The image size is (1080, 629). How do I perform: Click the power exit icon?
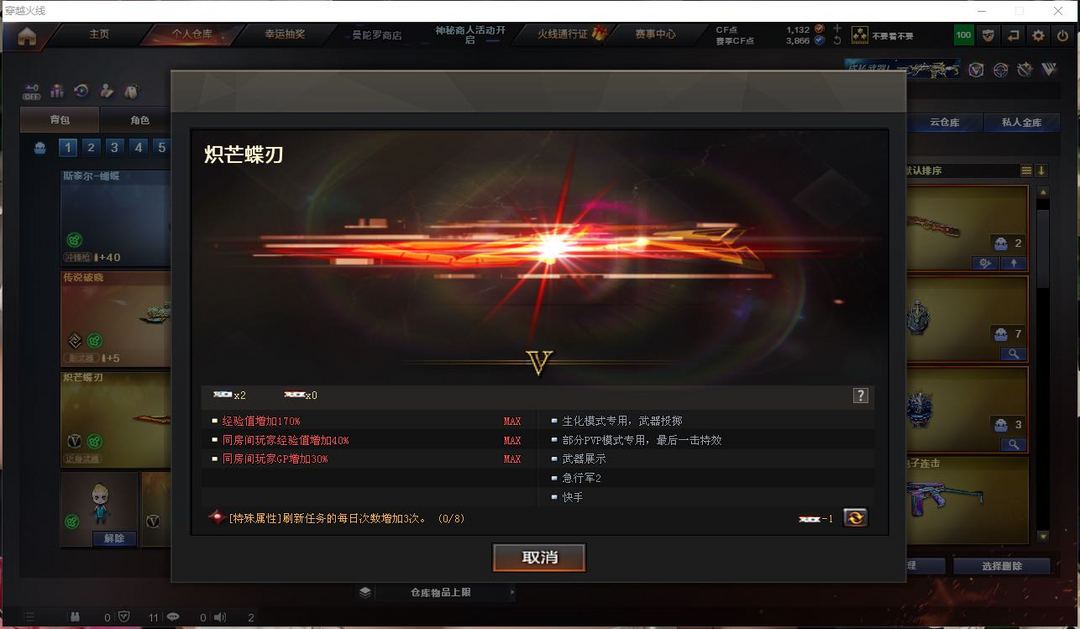tap(1063, 35)
